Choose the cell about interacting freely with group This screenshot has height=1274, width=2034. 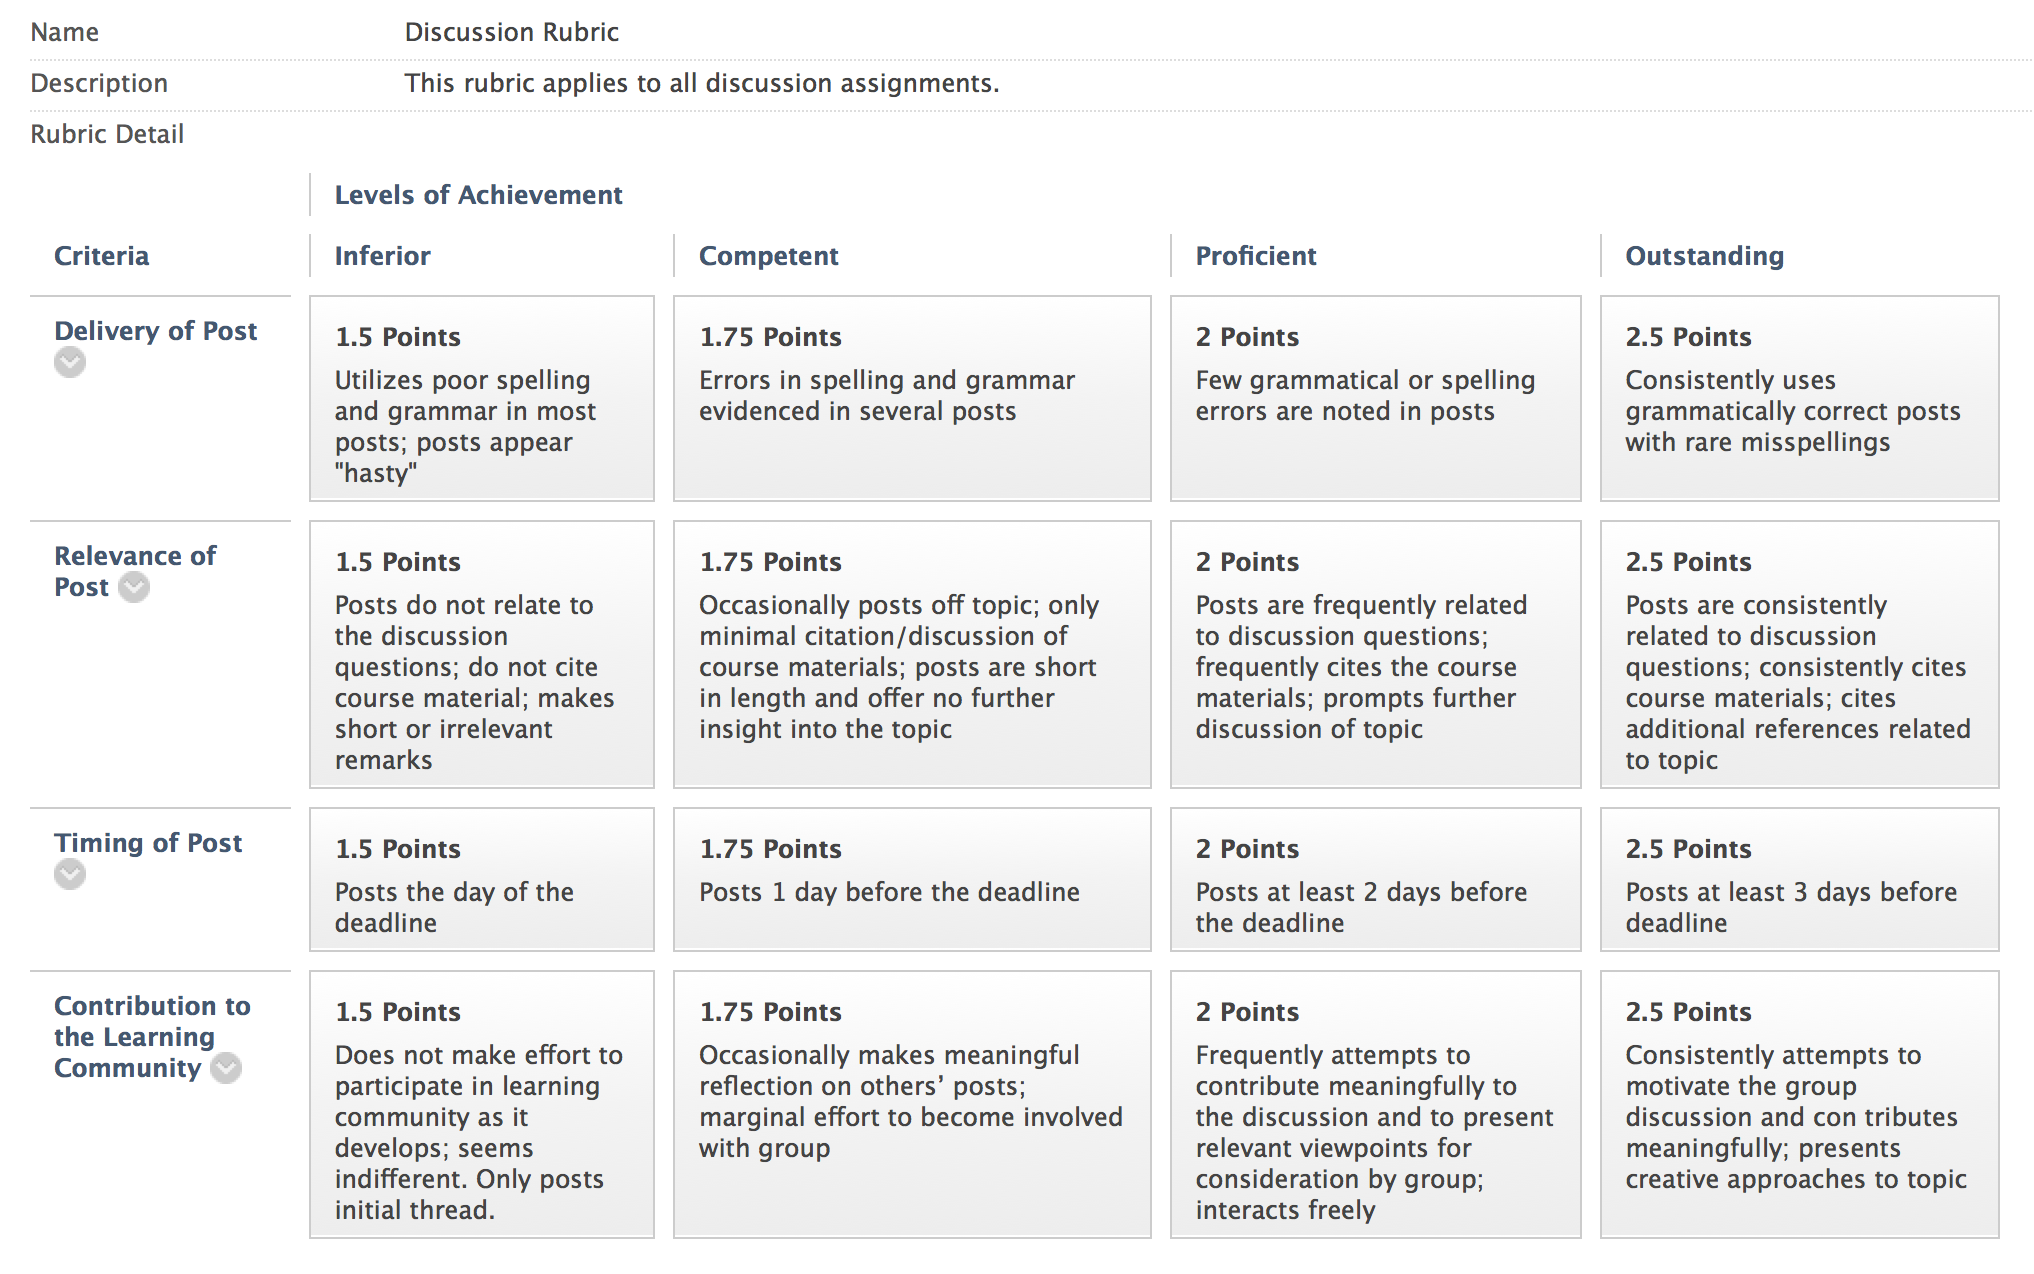(1375, 1104)
